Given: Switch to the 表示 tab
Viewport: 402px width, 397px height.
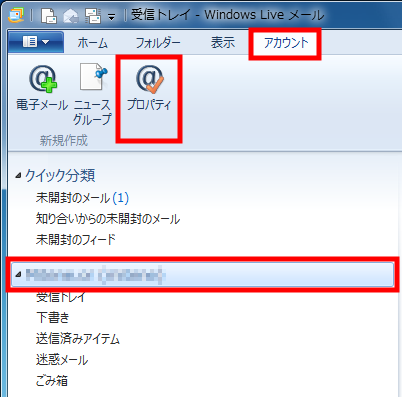Looking at the screenshot, I should coord(223,43).
